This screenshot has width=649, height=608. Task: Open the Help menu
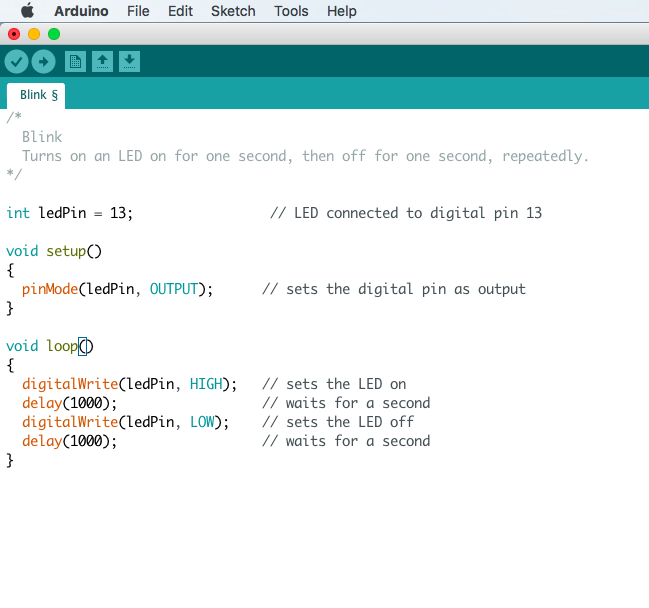[x=341, y=11]
